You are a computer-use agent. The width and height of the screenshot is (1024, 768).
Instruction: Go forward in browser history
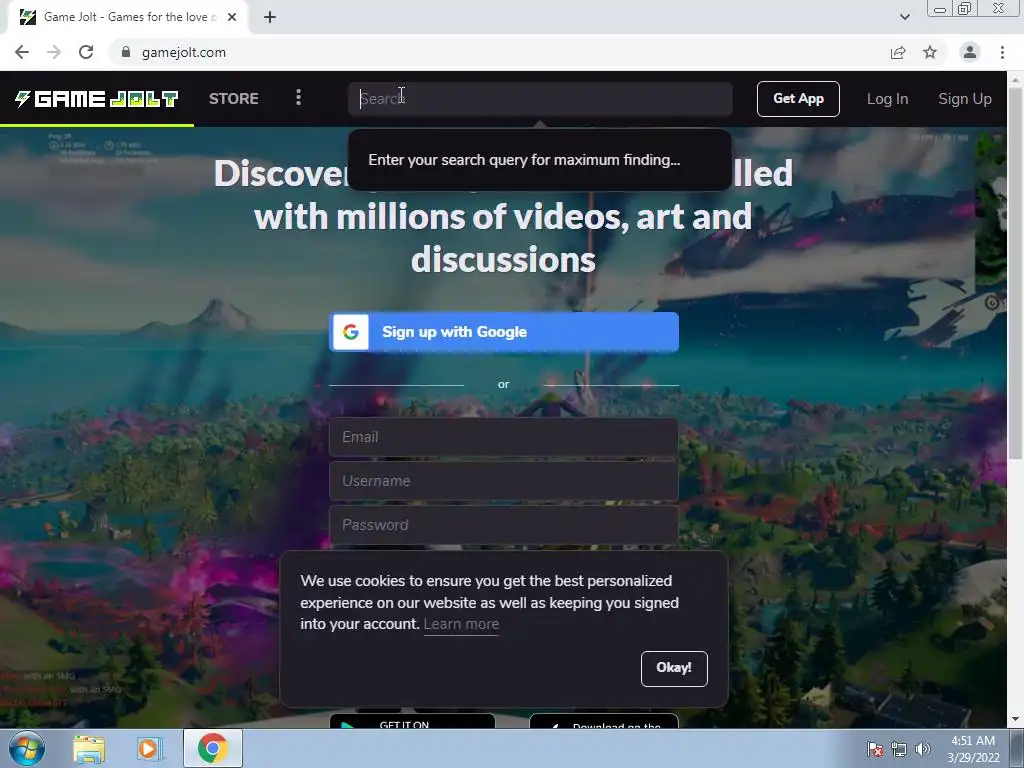(54, 52)
